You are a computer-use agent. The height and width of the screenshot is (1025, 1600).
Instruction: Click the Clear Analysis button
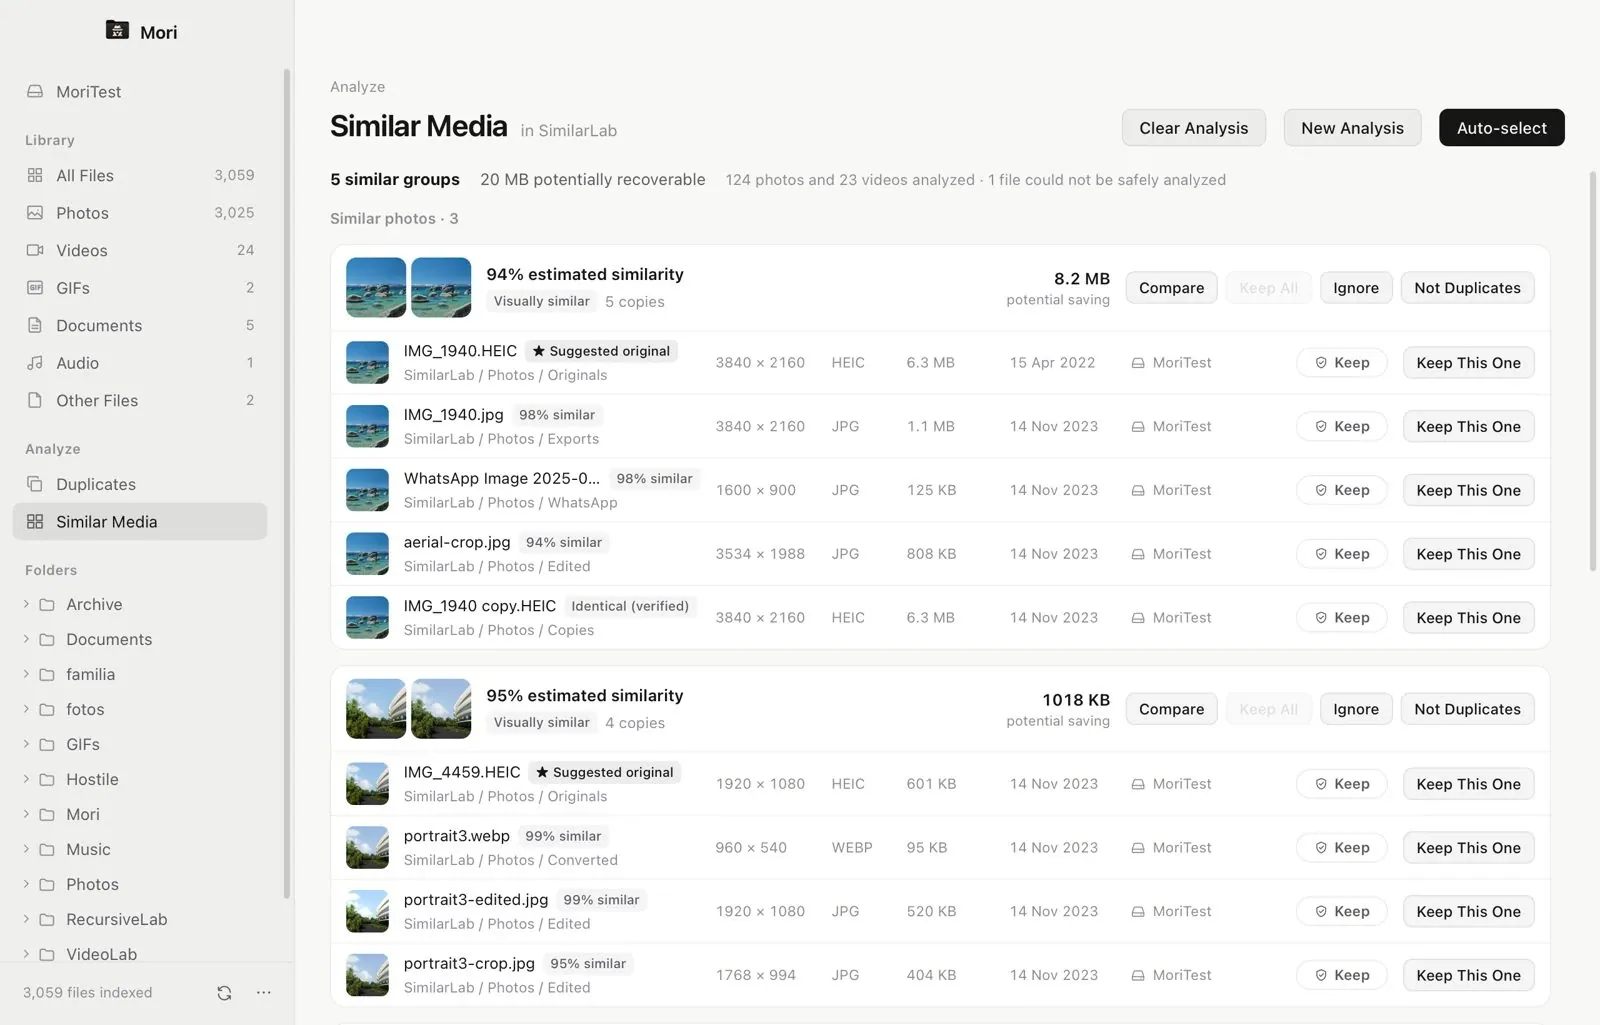tap(1194, 128)
